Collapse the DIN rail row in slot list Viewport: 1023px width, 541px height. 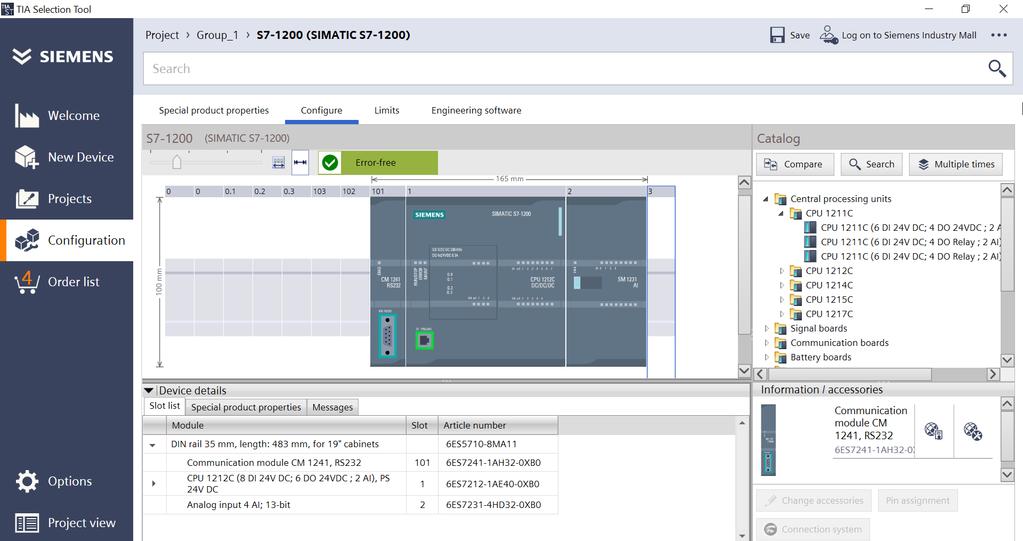tap(153, 445)
